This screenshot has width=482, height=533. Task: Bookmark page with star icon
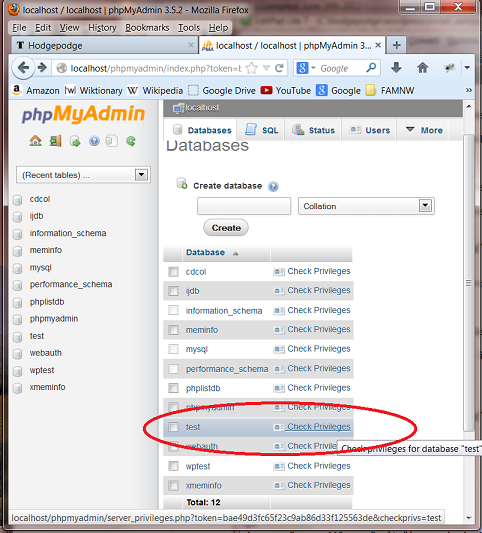click(x=251, y=68)
